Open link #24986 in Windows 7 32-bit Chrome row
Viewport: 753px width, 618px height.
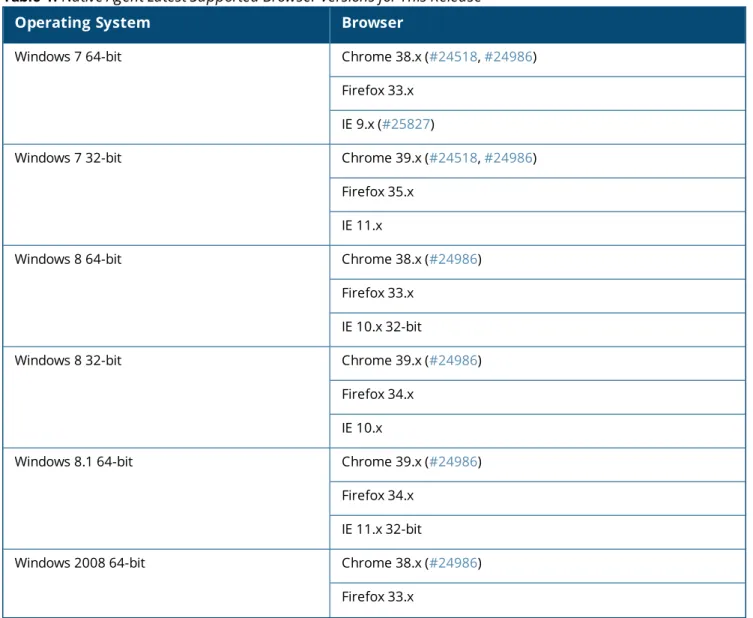tap(508, 158)
